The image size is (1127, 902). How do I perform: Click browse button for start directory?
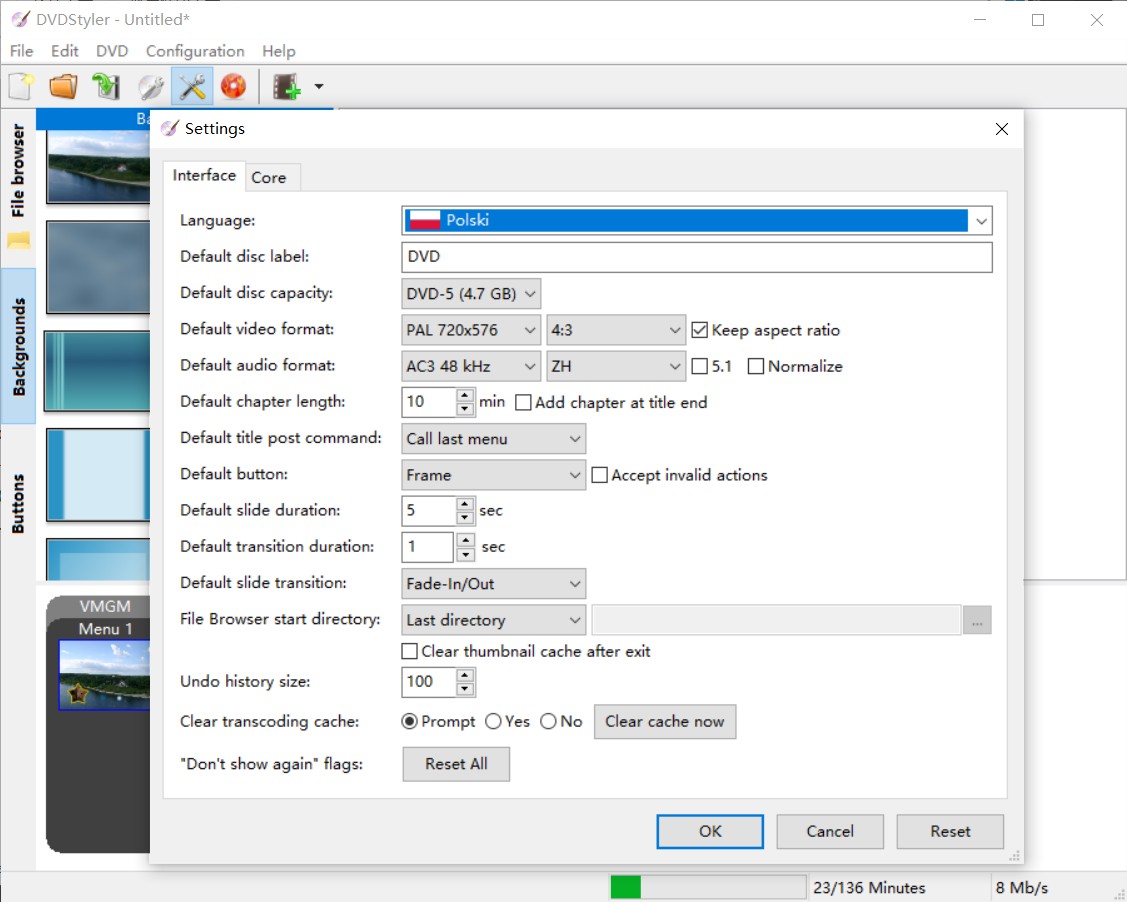(x=977, y=620)
